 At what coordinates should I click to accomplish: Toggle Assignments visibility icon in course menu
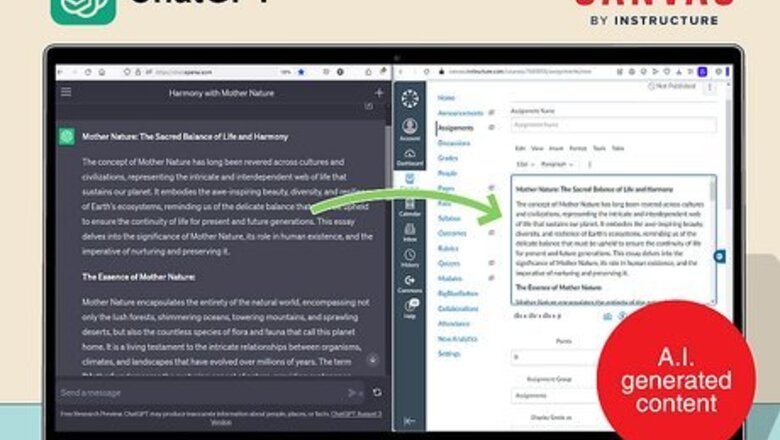click(491, 128)
